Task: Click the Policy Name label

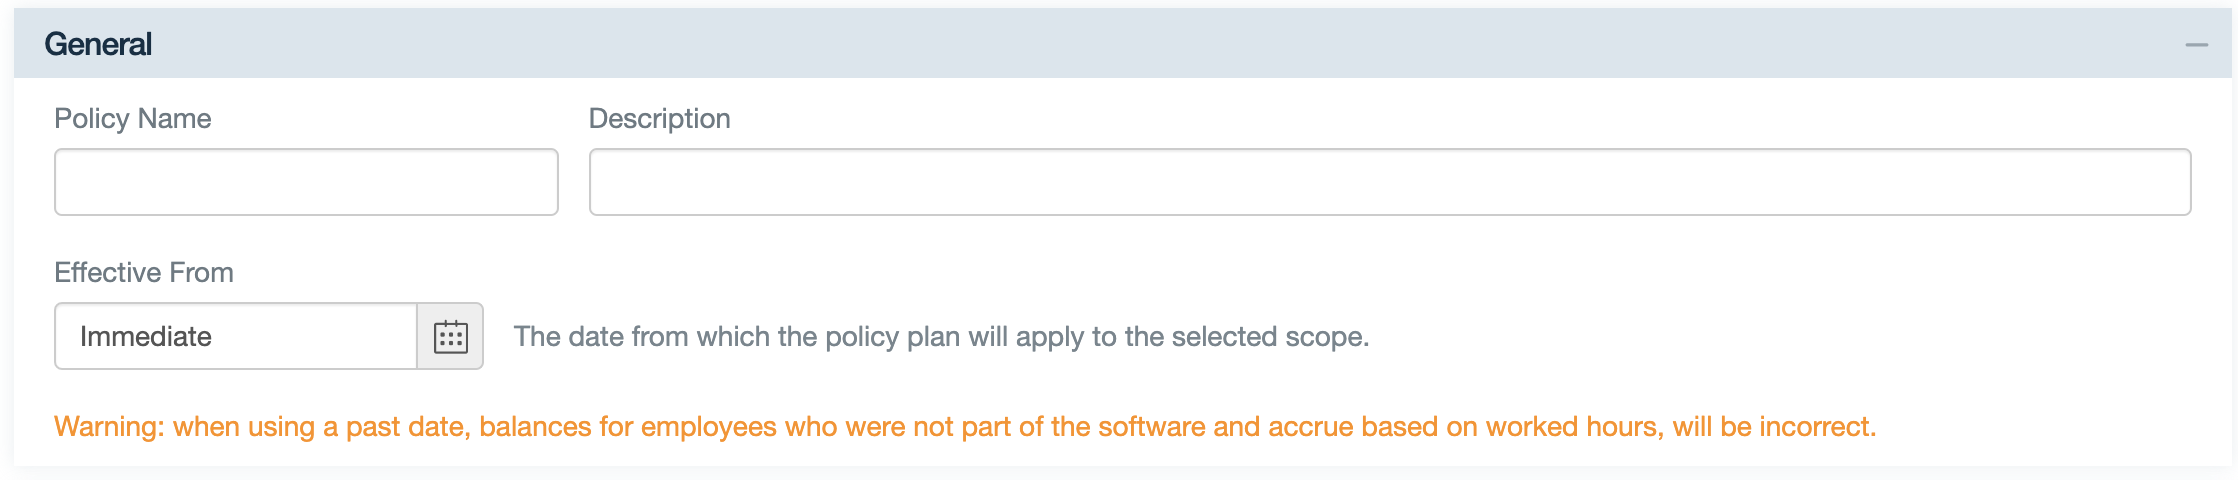Action: tap(133, 119)
